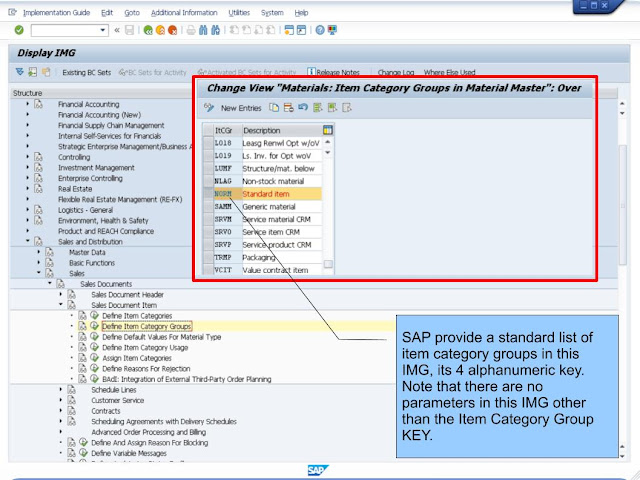Select the row selector for SAMM

[208, 207]
